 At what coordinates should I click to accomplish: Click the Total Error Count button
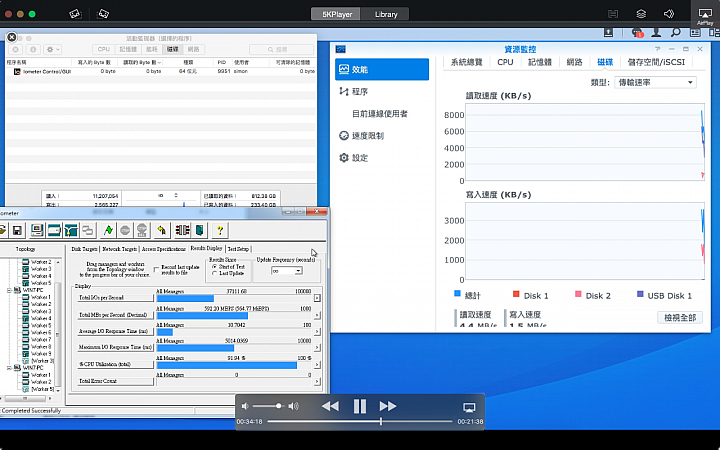(x=115, y=381)
